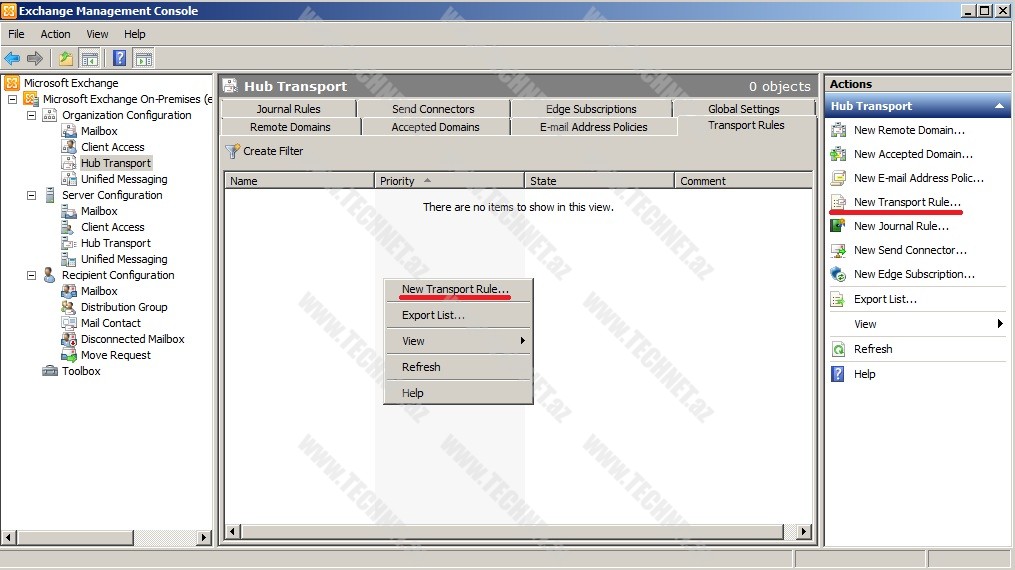The height and width of the screenshot is (570, 1015).
Task: Switch to the Send Connectors tab
Action: (x=433, y=109)
